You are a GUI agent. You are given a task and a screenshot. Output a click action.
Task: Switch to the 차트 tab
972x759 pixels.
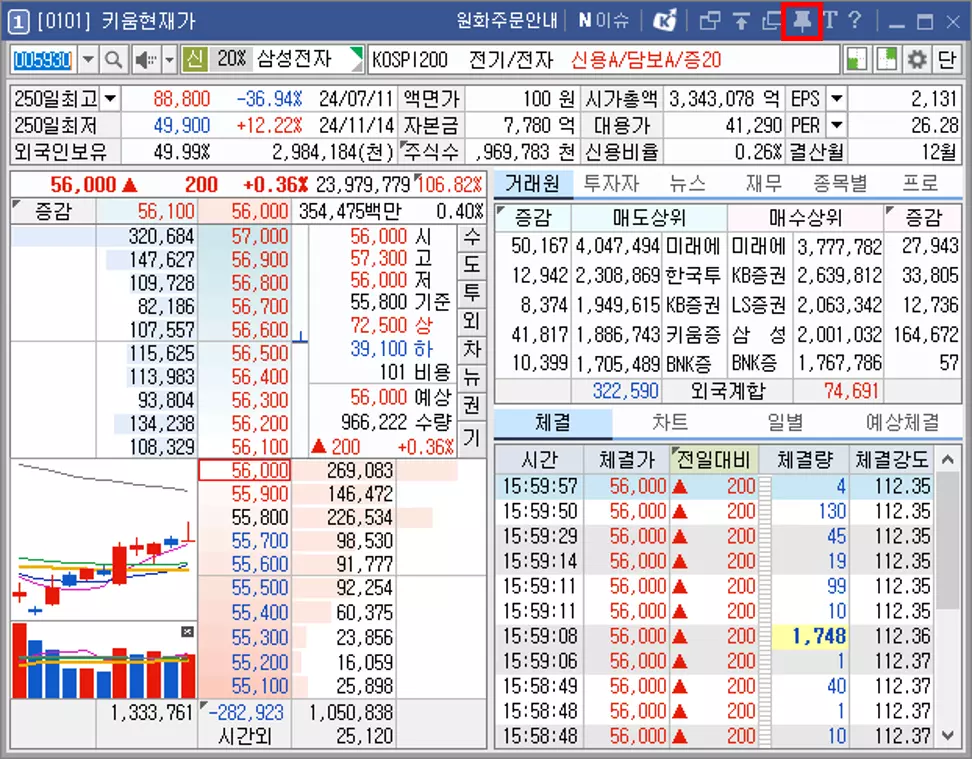pos(670,423)
